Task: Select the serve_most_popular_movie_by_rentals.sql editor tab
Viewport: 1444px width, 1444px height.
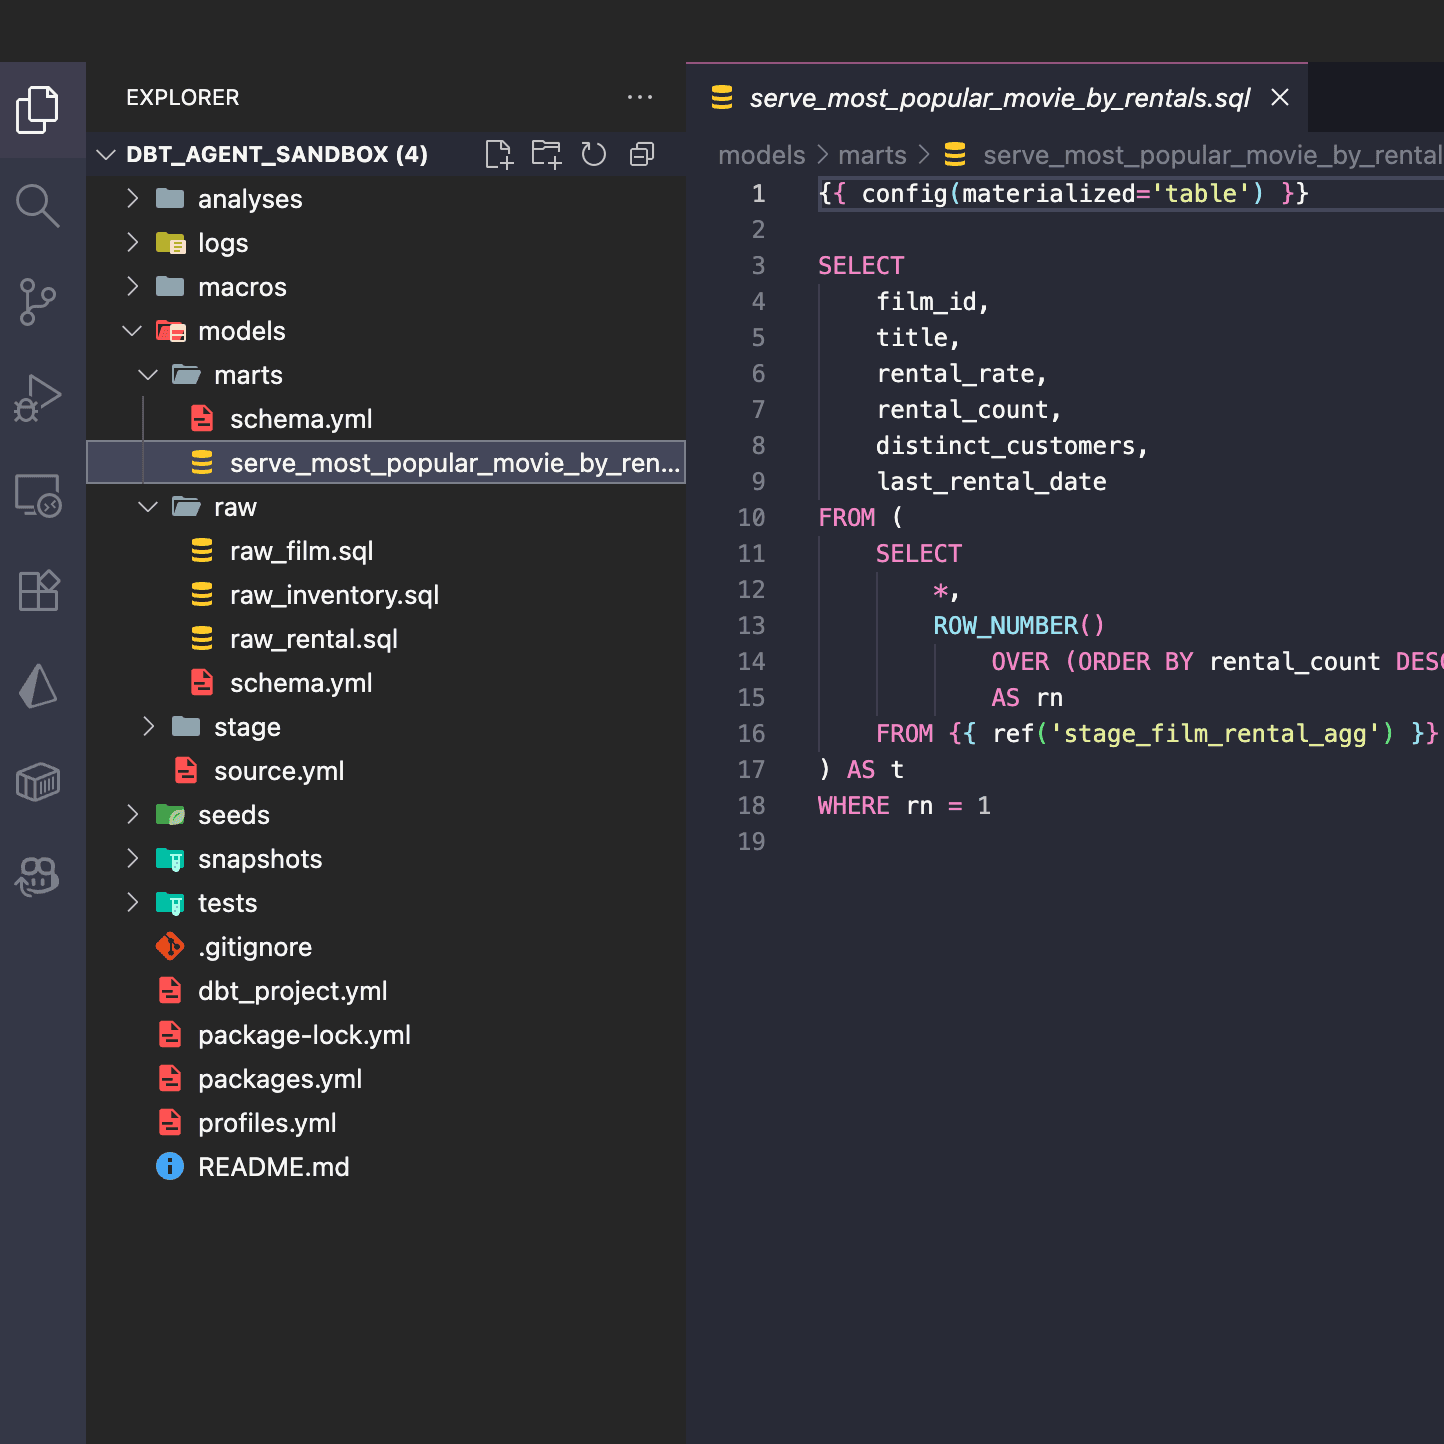Action: pos(998,98)
